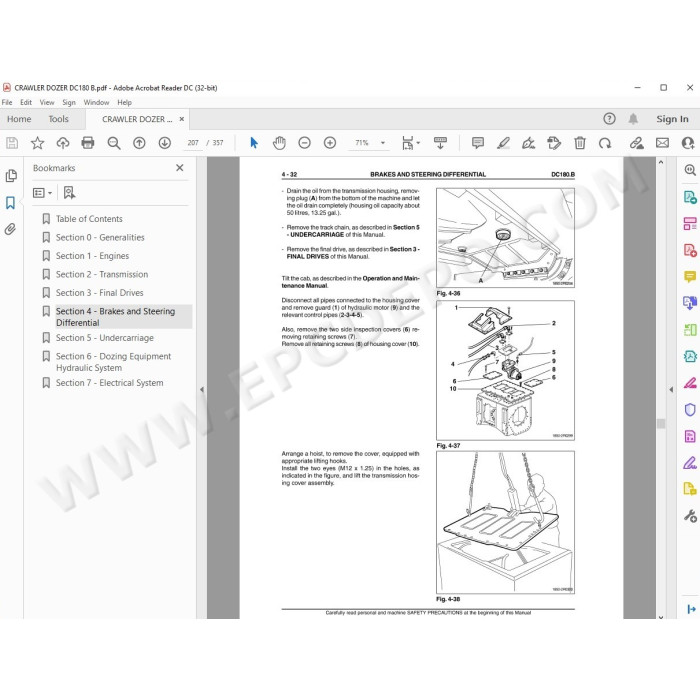Viewport: 700px width, 700px height.
Task: Open Bookmarks panel ribbon icon
Action: click(11, 203)
